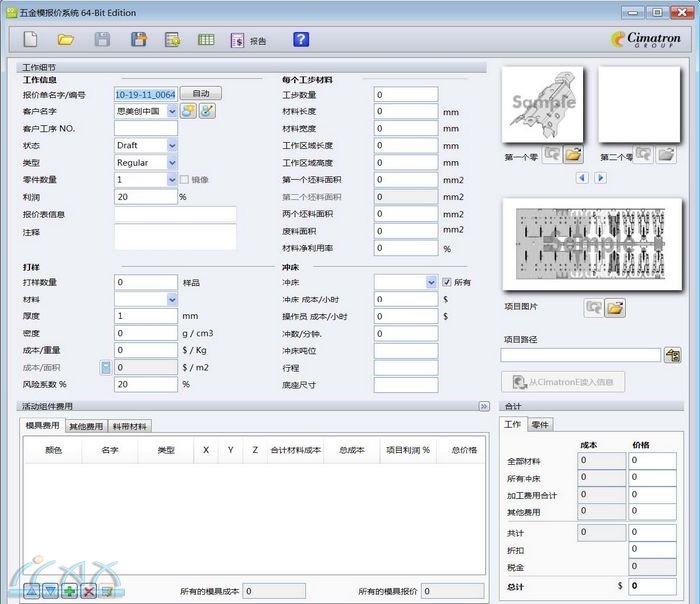This screenshot has width=700, height=604.
Task: Expand the 状态 Draft dropdown
Action: click(x=172, y=146)
